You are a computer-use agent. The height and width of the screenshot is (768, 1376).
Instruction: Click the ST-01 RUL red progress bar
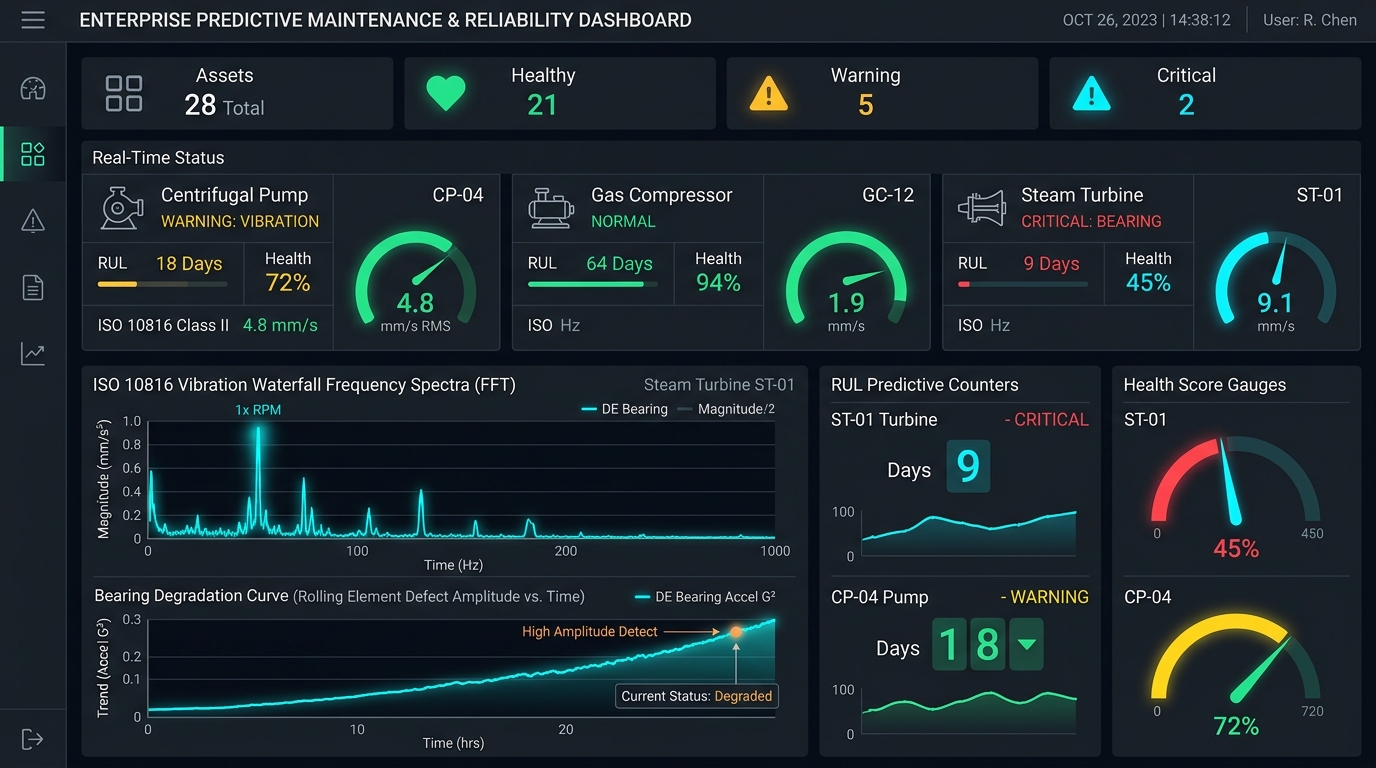[x=1023, y=284]
